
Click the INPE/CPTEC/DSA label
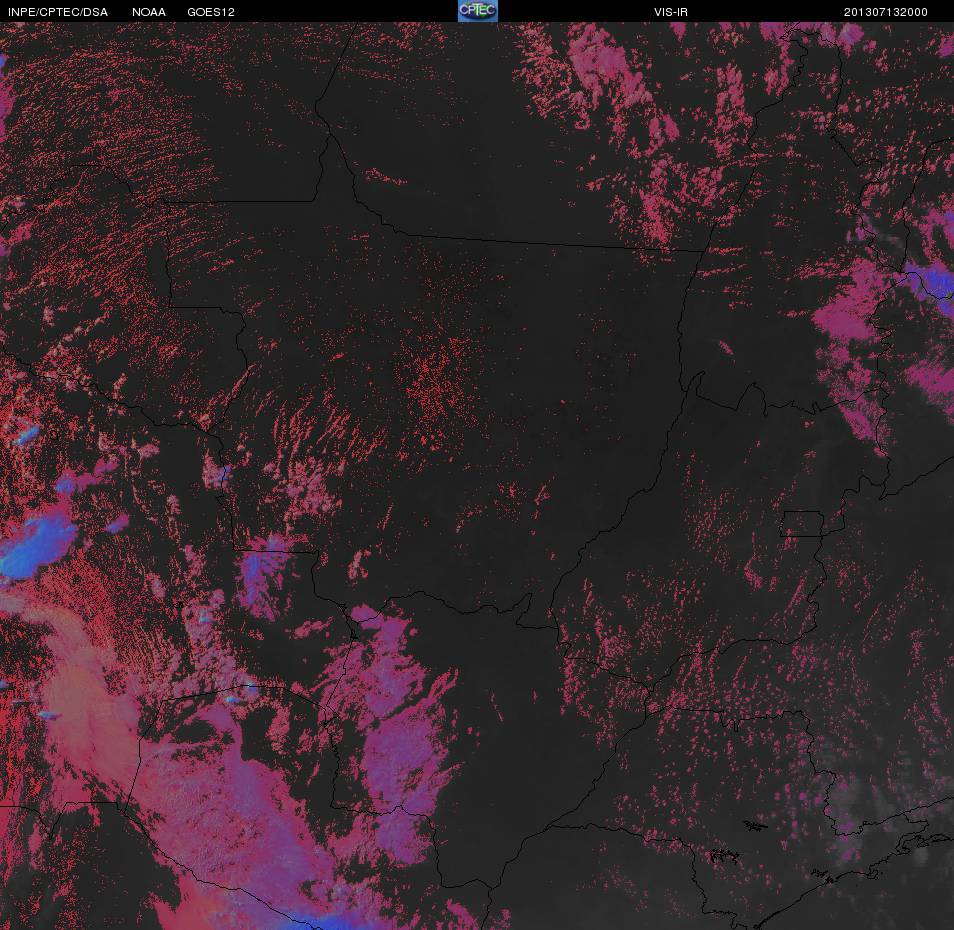pos(58,12)
